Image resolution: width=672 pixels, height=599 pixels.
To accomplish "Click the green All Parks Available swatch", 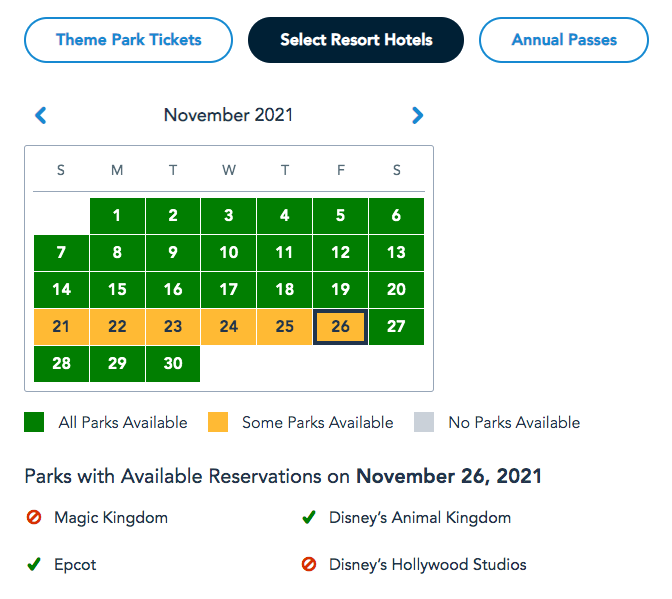I will (x=35, y=422).
